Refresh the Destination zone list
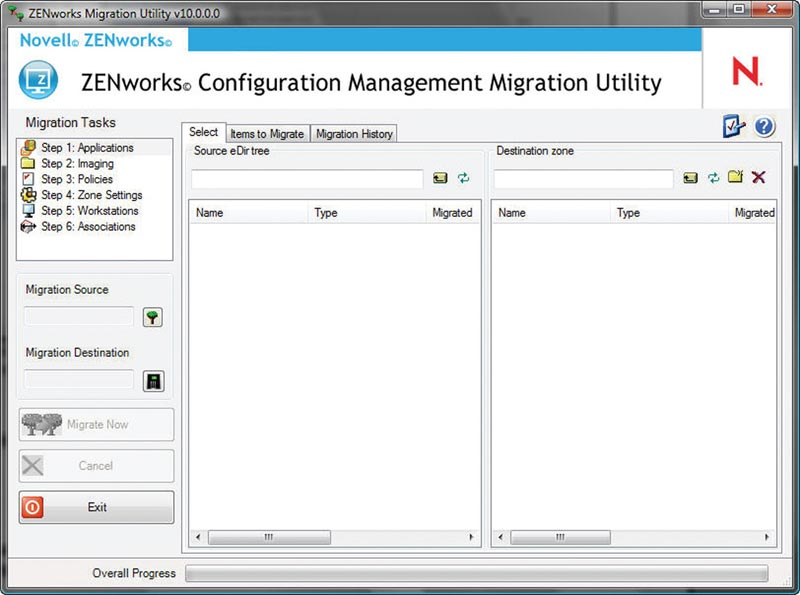 [713, 178]
